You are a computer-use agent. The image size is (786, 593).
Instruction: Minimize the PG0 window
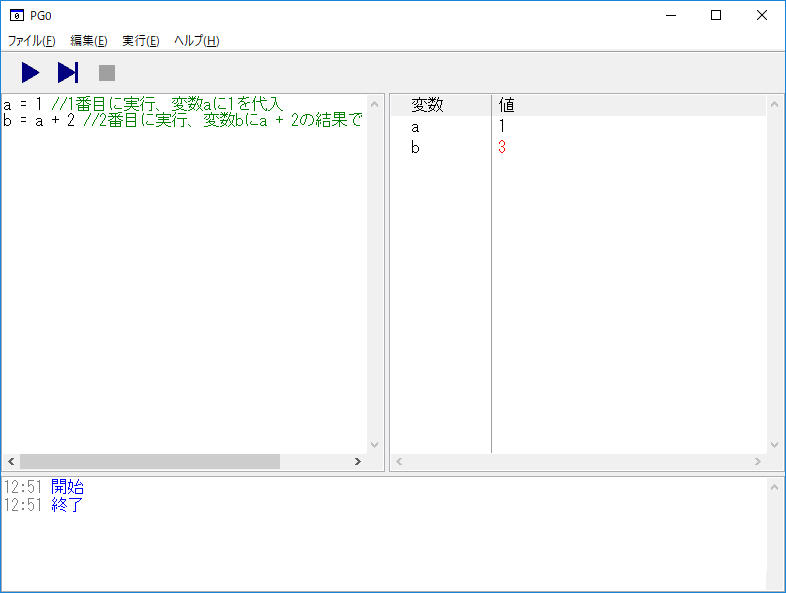[x=671, y=16]
